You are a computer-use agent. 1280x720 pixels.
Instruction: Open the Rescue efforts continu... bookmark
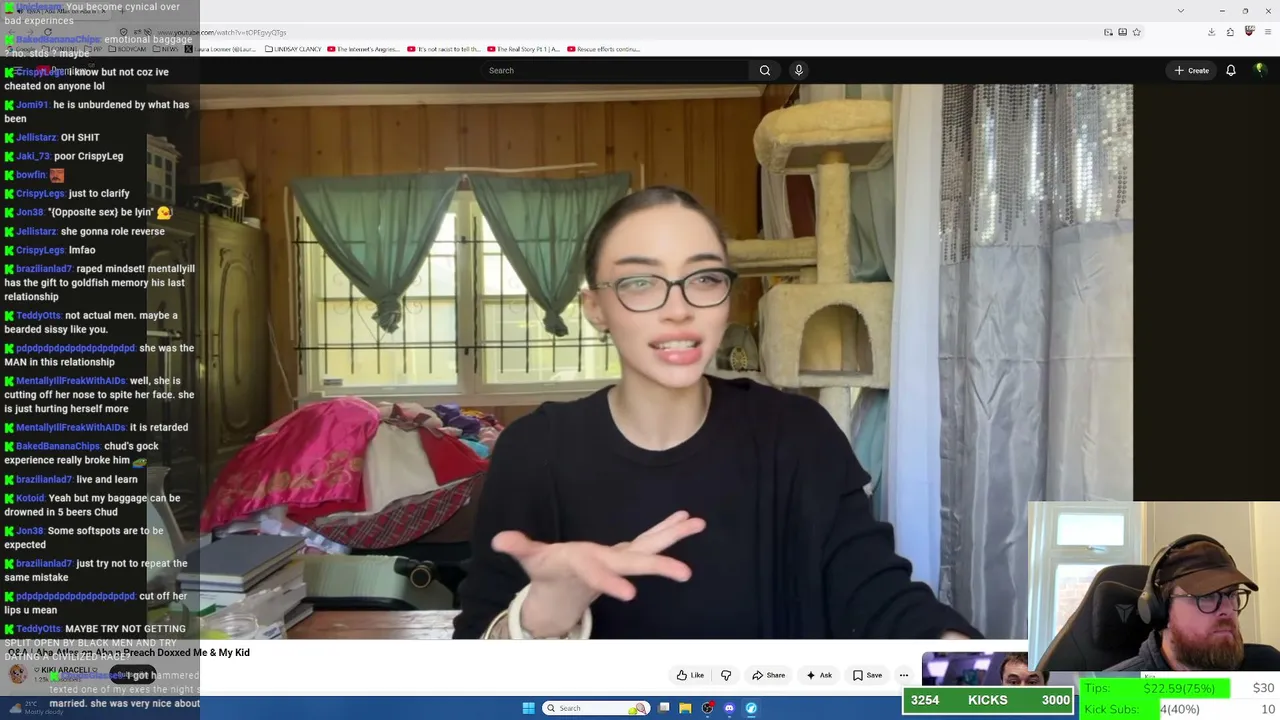pyautogui.click(x=604, y=49)
